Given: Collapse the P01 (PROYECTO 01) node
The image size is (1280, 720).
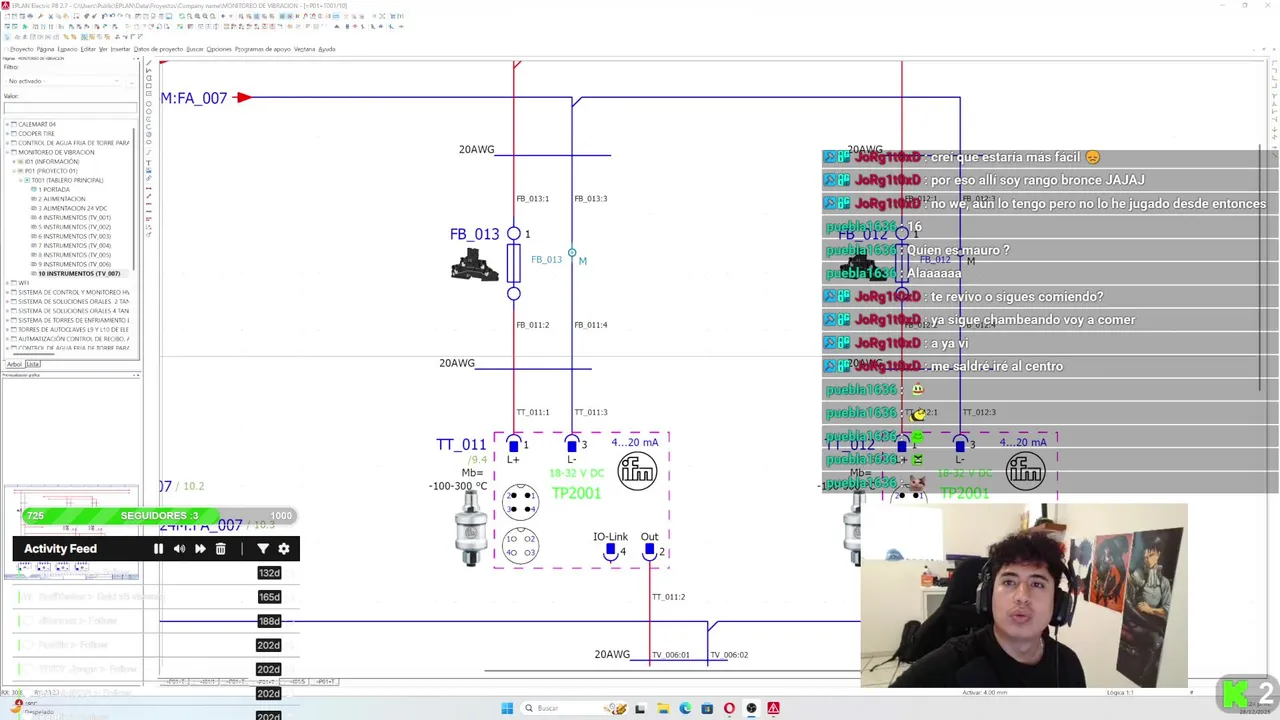Looking at the screenshot, I should coord(15,171).
